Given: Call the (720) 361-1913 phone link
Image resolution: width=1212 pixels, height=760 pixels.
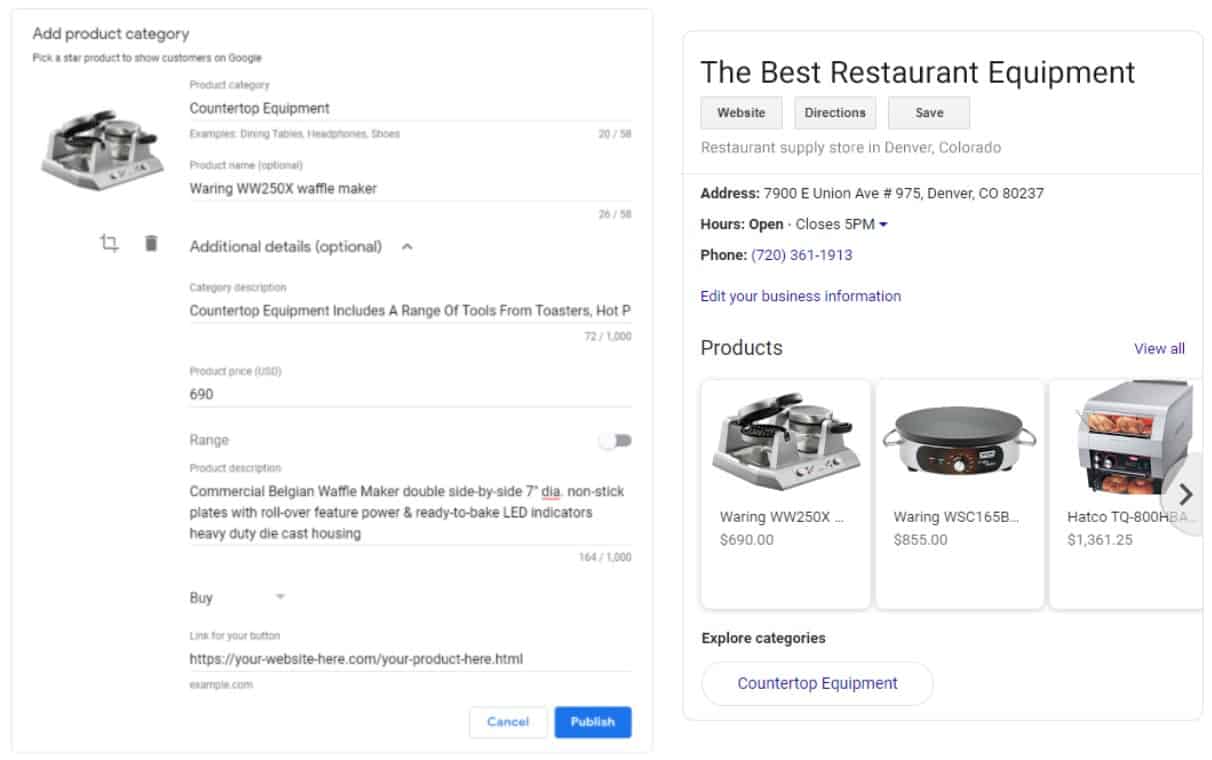Looking at the screenshot, I should [802, 255].
